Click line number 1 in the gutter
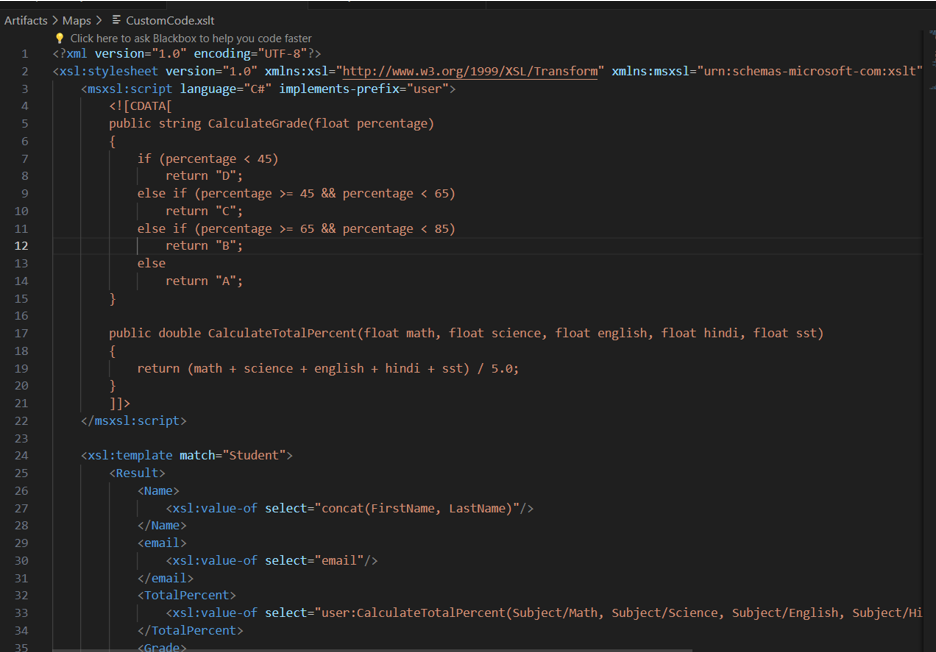The image size is (936, 652). (x=24, y=54)
